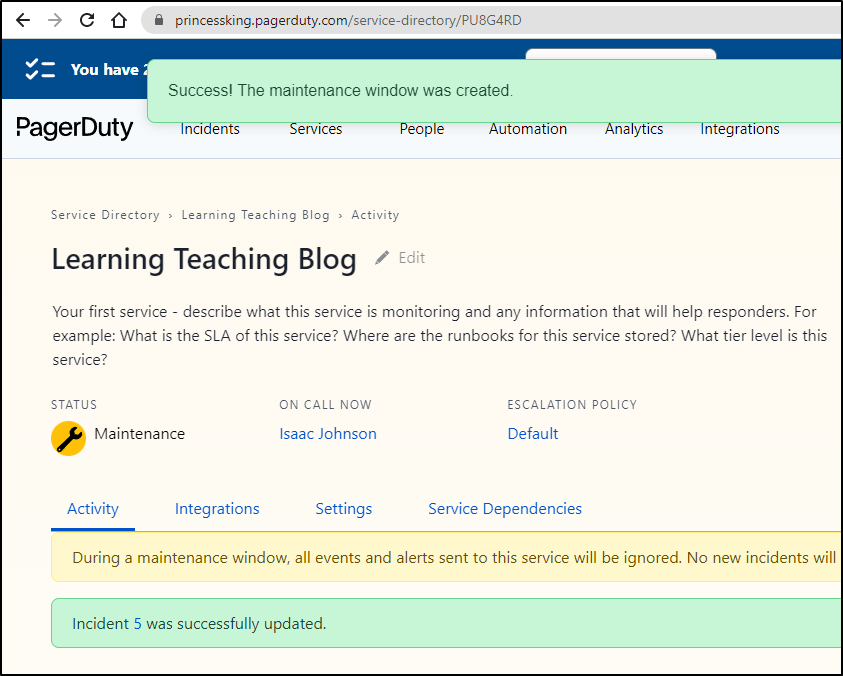Click the Learning Teaching Blog breadcrumb
Viewport: 843px width, 676px height.
[255, 215]
